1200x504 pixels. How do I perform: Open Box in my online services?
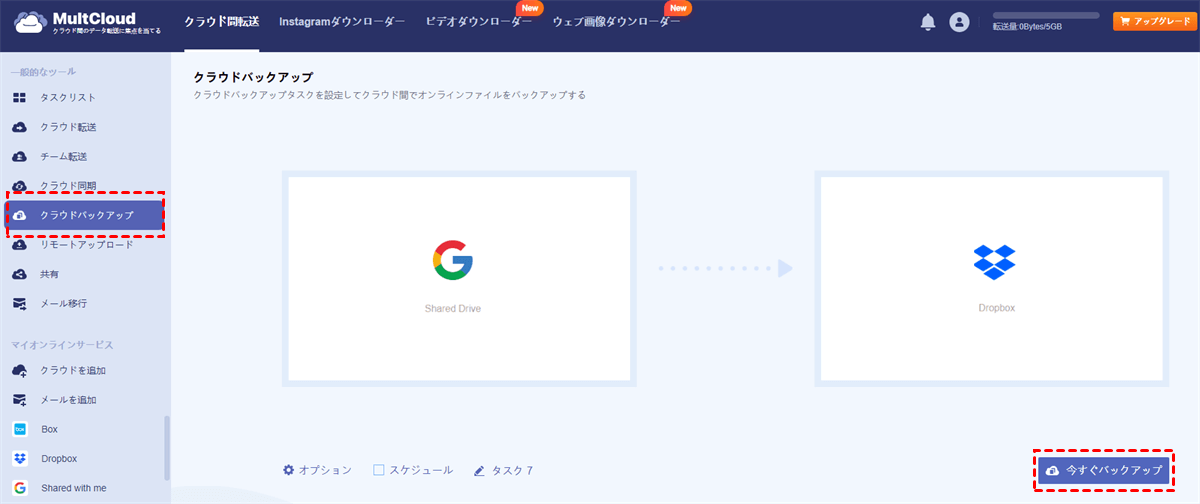coord(50,429)
